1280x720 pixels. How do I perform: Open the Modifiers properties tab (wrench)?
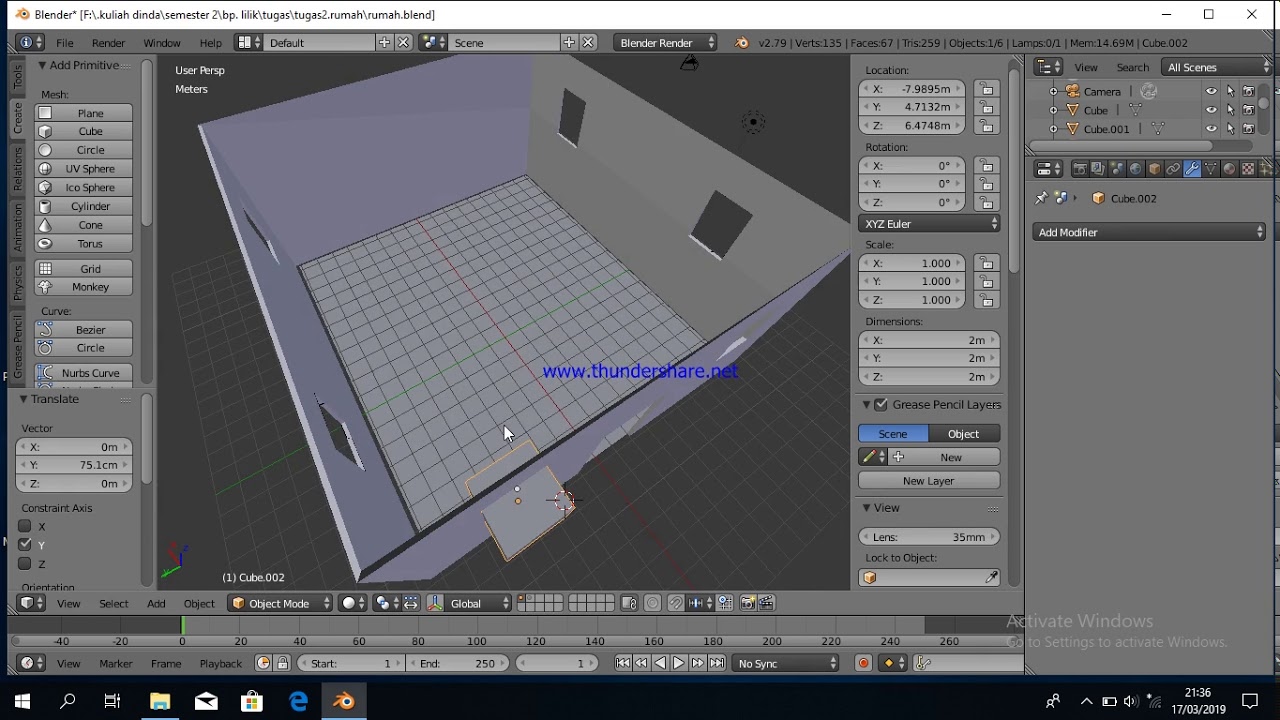click(1192, 169)
